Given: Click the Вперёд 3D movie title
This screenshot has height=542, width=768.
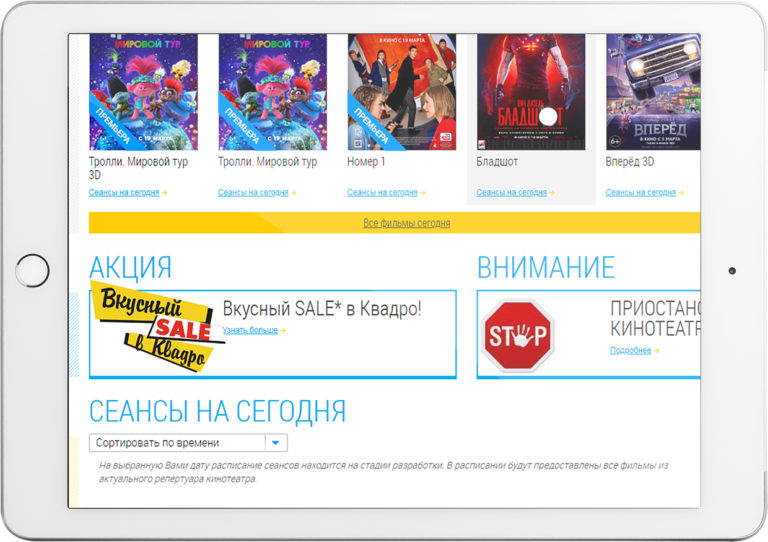Looking at the screenshot, I should coord(630,161).
